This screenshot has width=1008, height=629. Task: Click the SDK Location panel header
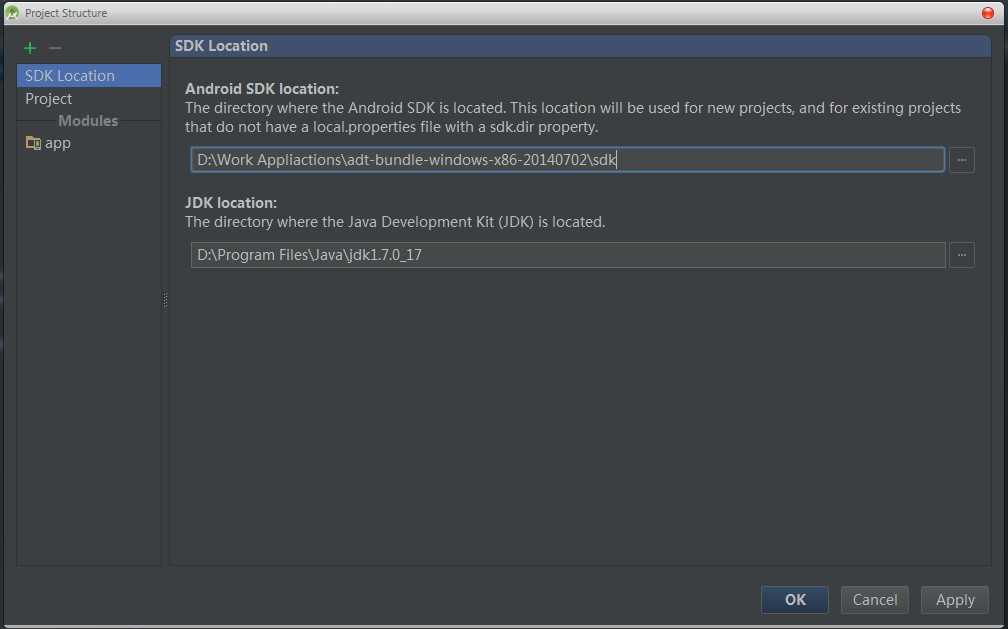(221, 46)
